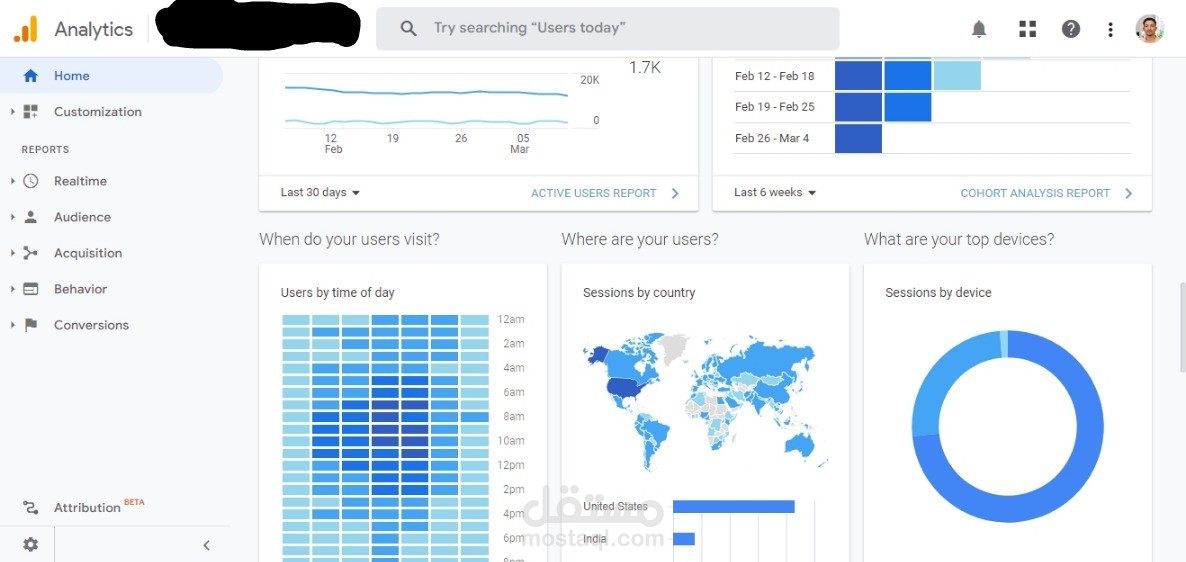Click the Analytics product name

tap(94, 29)
